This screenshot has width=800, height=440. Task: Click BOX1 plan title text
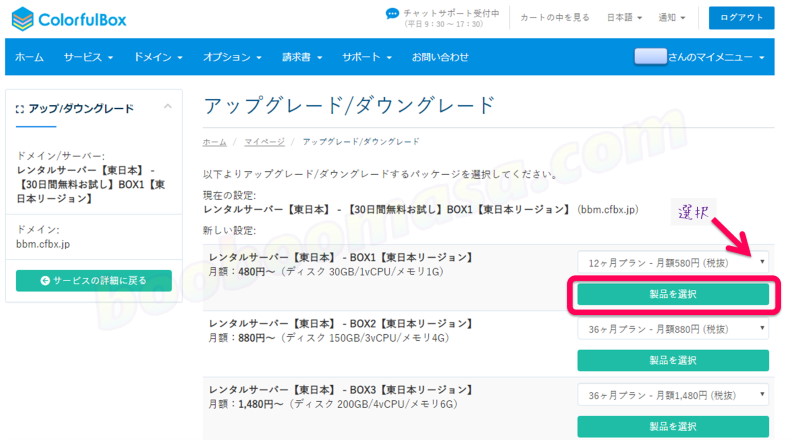[x=340, y=257]
